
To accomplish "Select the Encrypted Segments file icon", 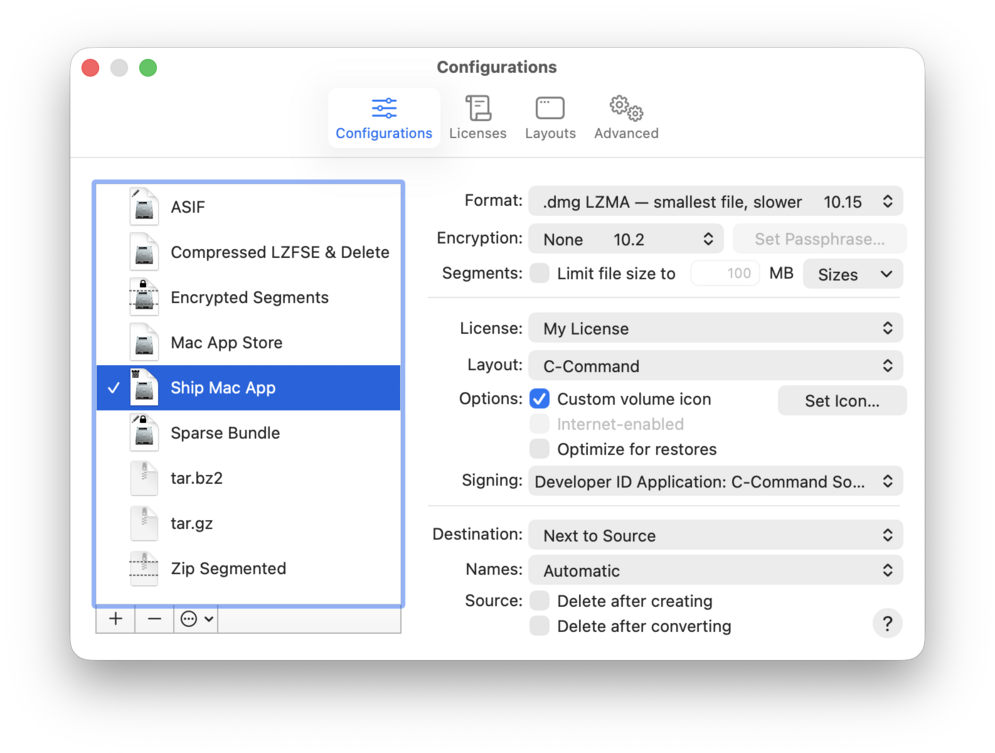I will (x=144, y=297).
